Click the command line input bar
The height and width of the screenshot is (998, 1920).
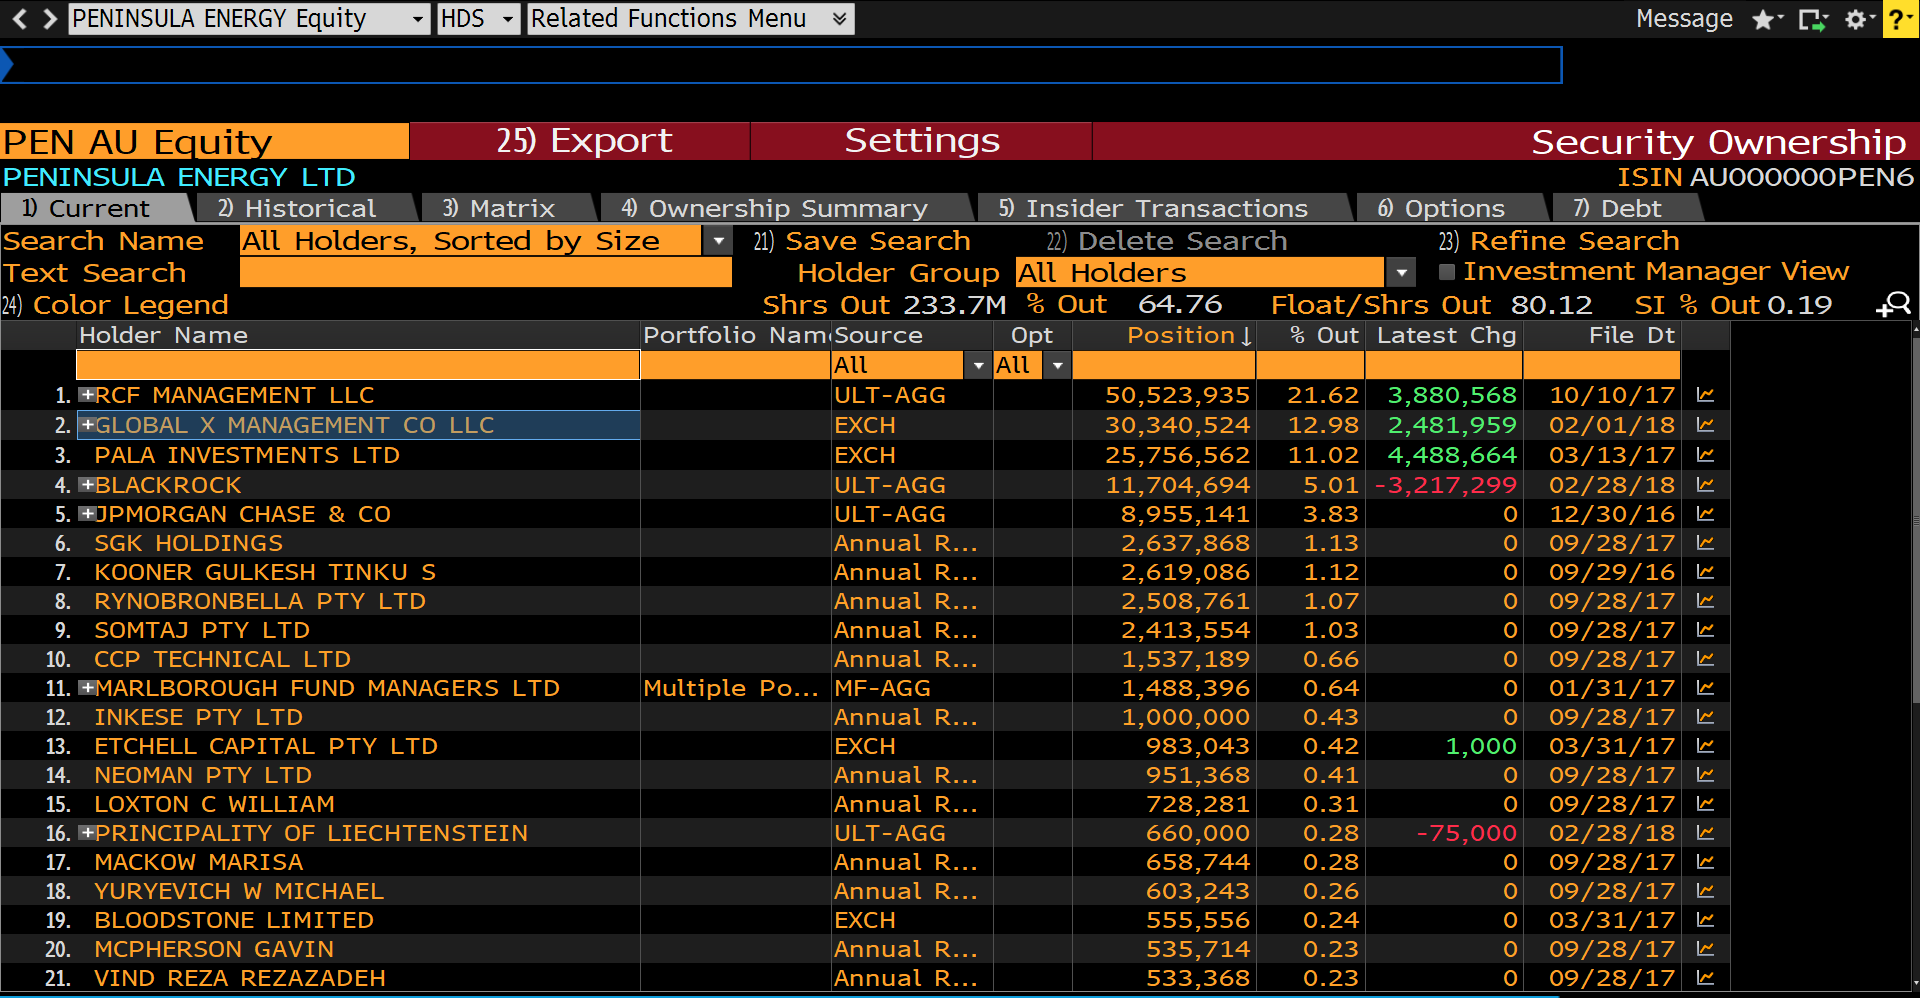(x=782, y=65)
